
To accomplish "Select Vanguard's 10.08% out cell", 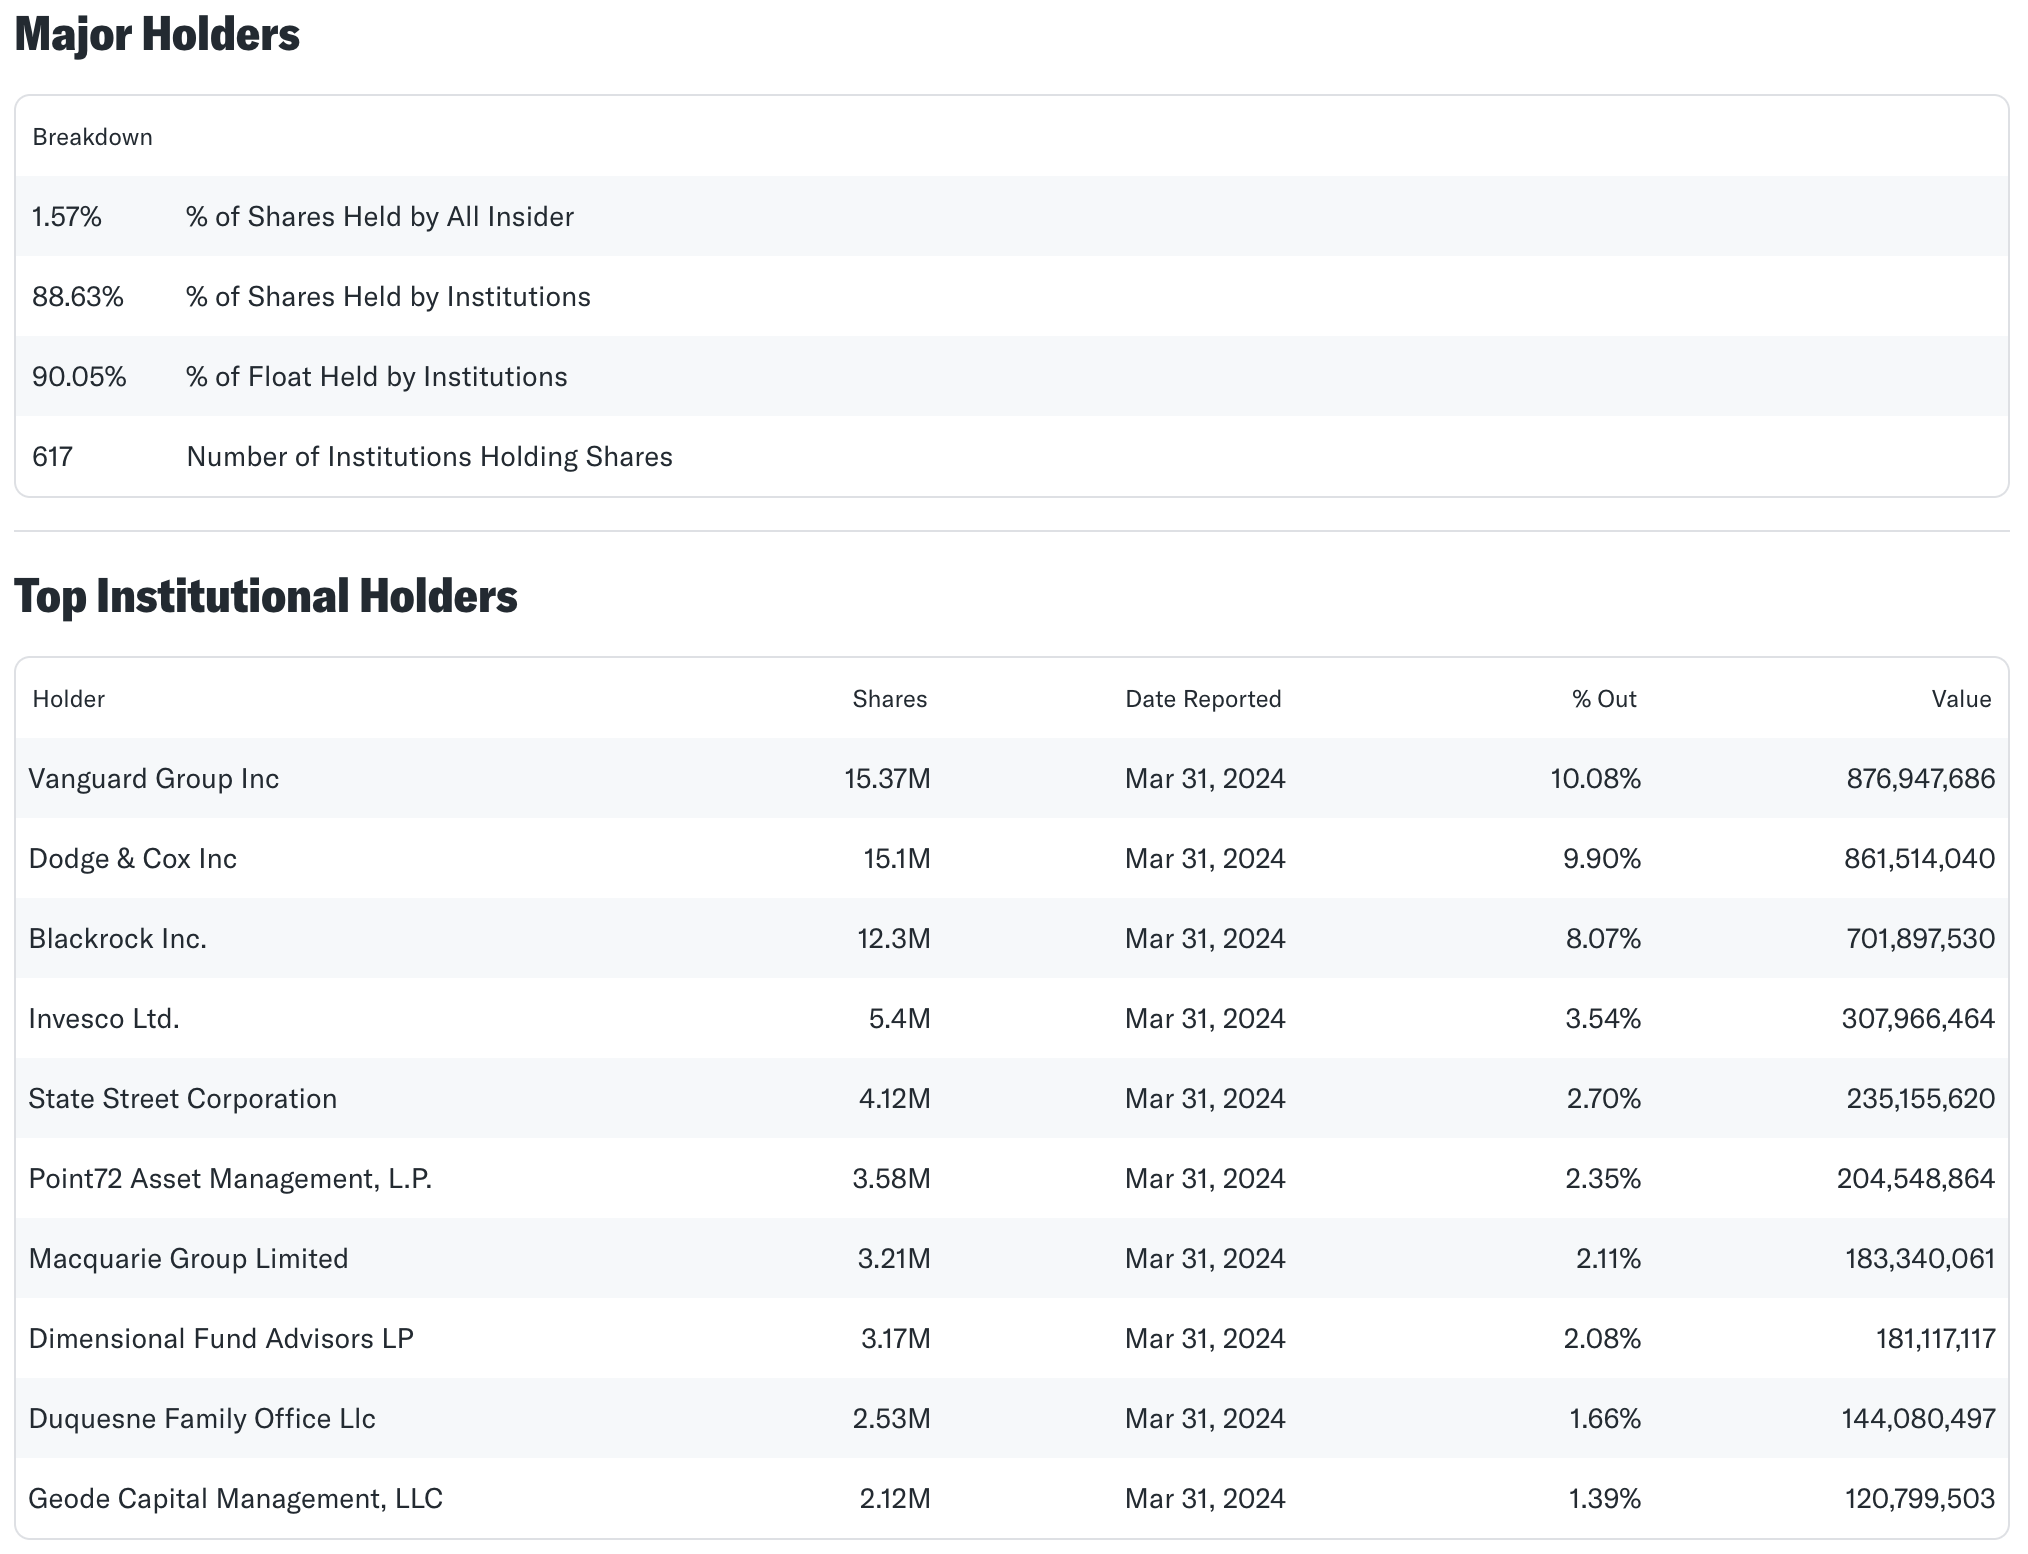I will 1596,779.
